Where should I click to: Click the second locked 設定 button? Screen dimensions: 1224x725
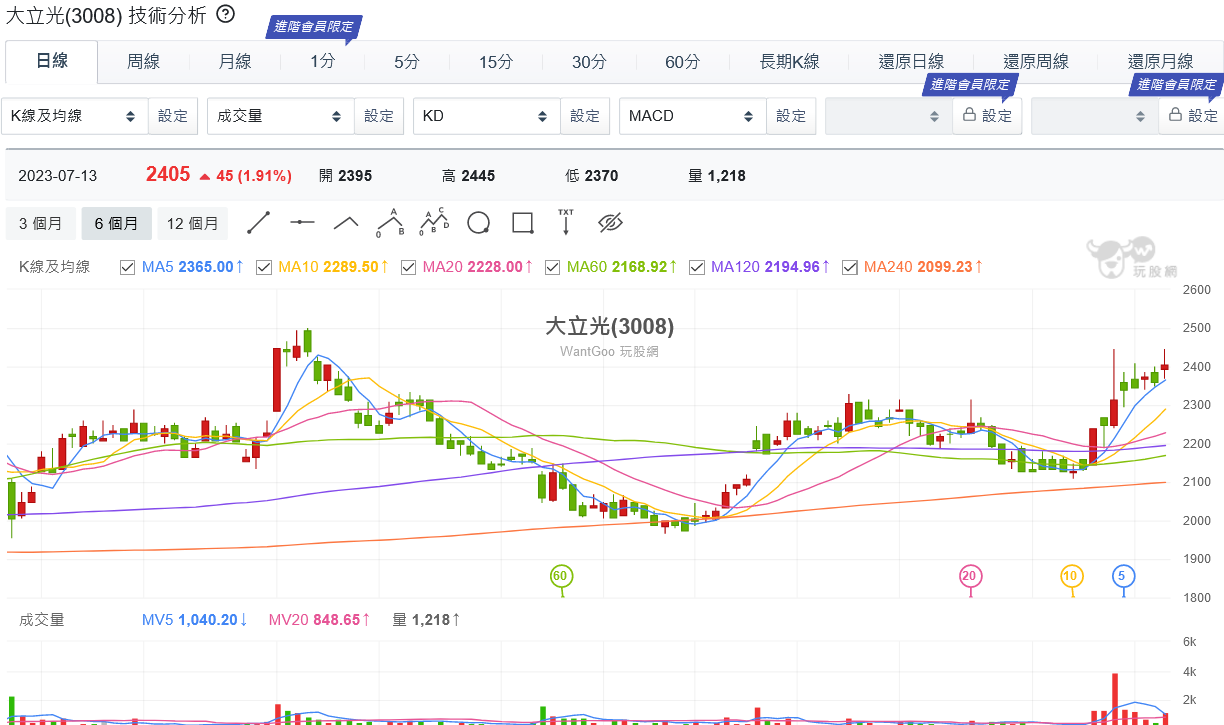(1193, 116)
